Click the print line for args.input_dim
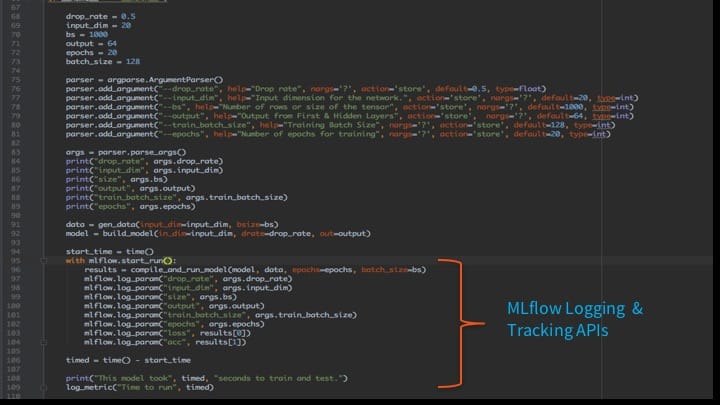 point(144,170)
